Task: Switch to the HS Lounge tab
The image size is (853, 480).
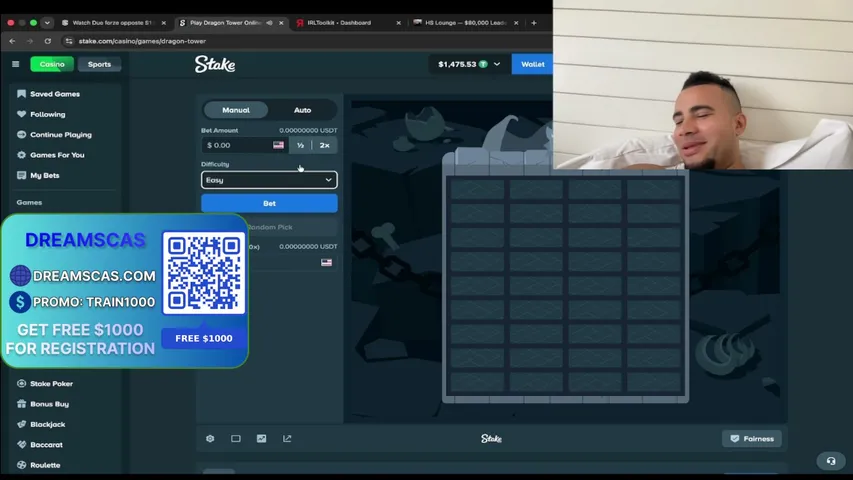Action: [465, 23]
